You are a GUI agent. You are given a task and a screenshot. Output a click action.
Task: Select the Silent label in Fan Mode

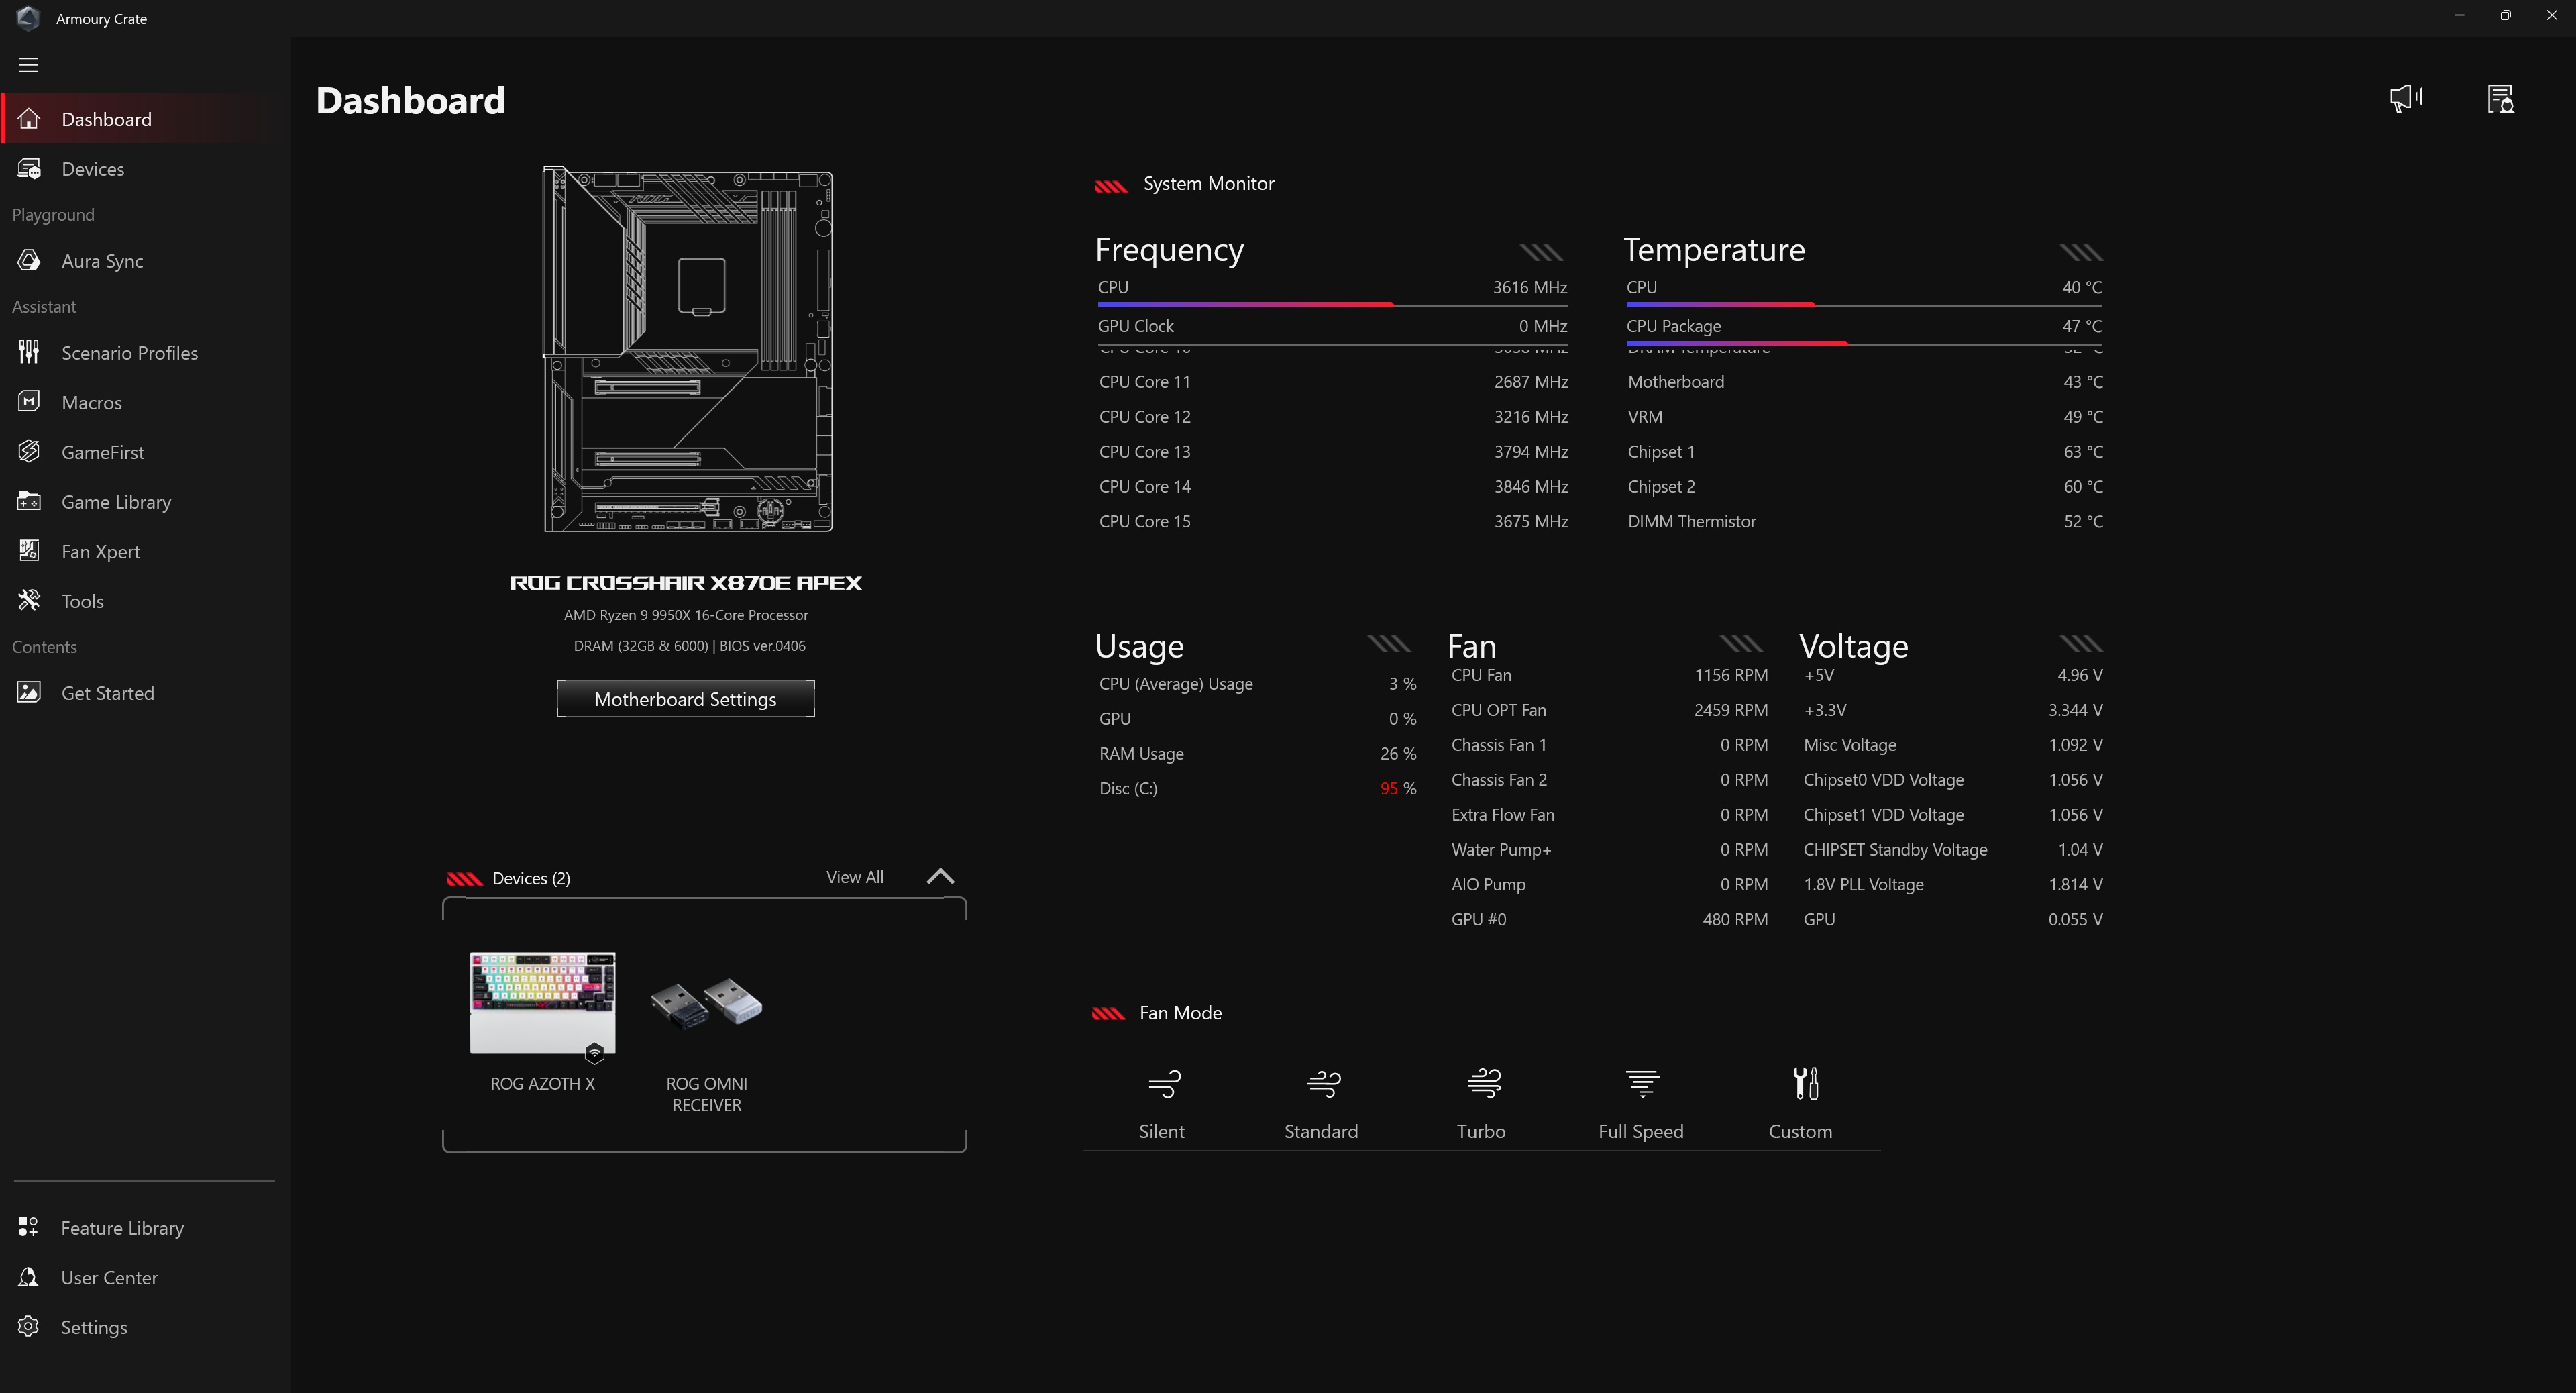tap(1161, 1131)
